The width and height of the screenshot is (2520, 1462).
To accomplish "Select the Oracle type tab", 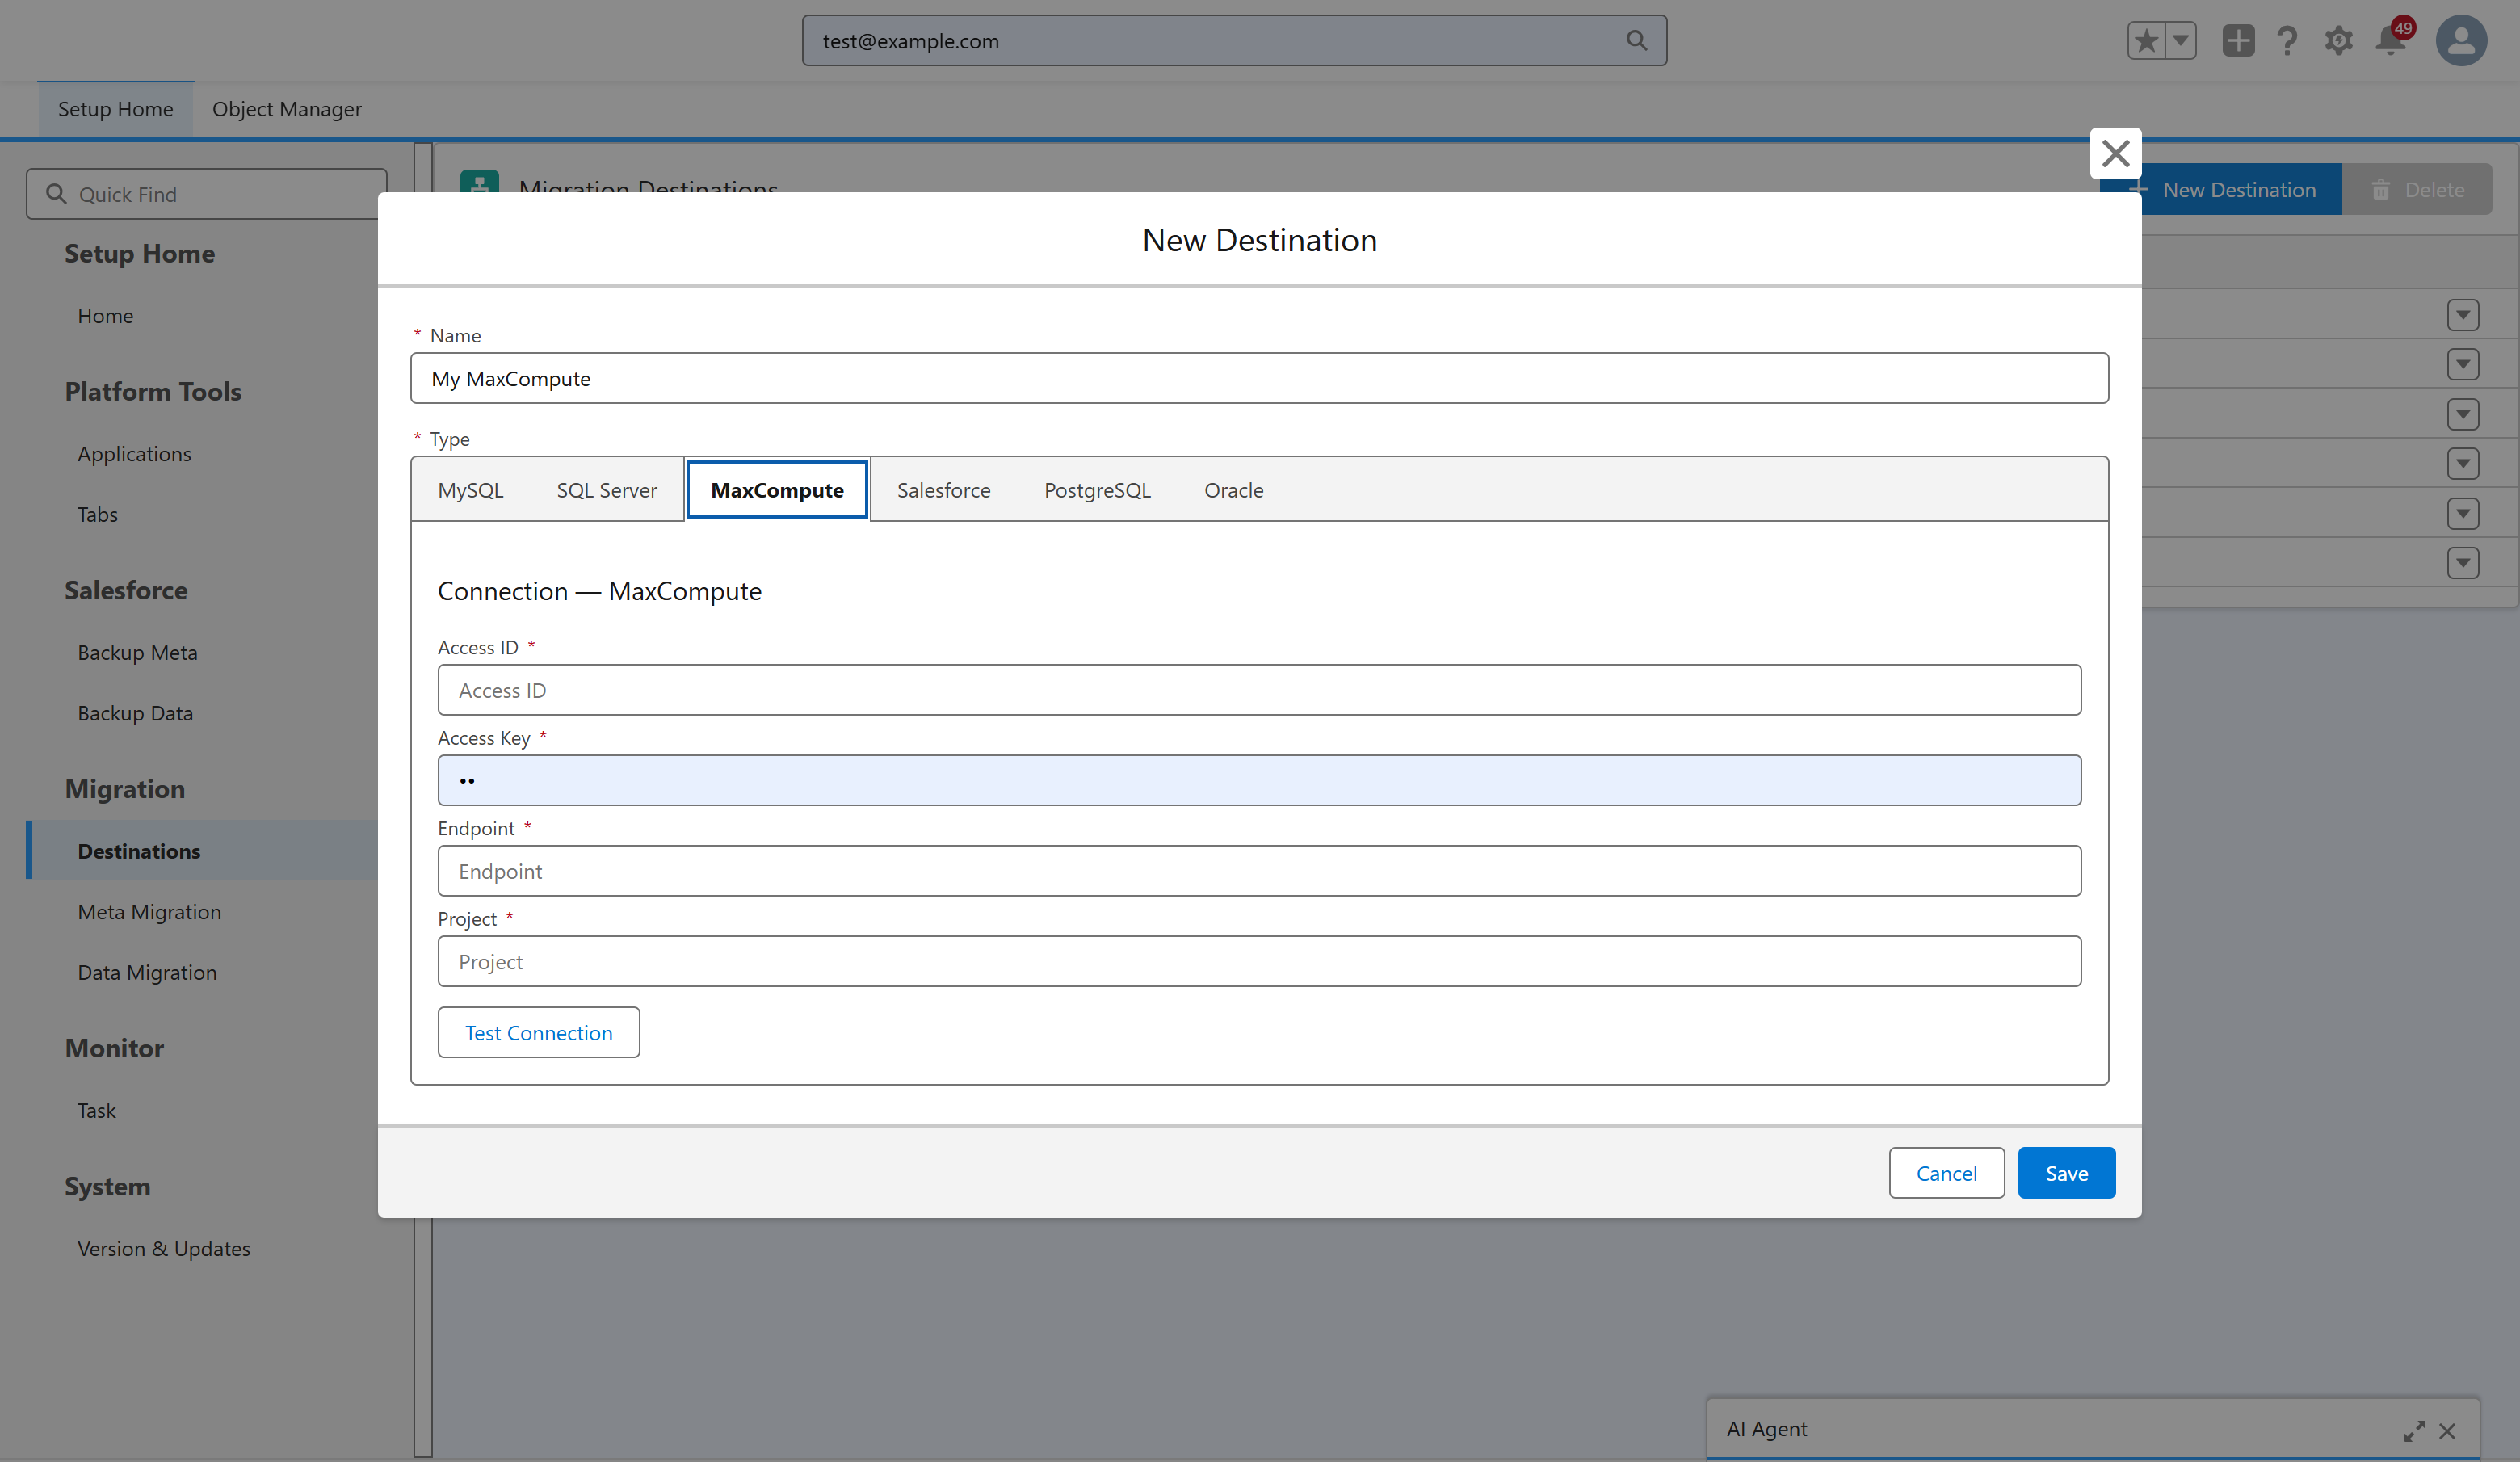I will pos(1234,490).
